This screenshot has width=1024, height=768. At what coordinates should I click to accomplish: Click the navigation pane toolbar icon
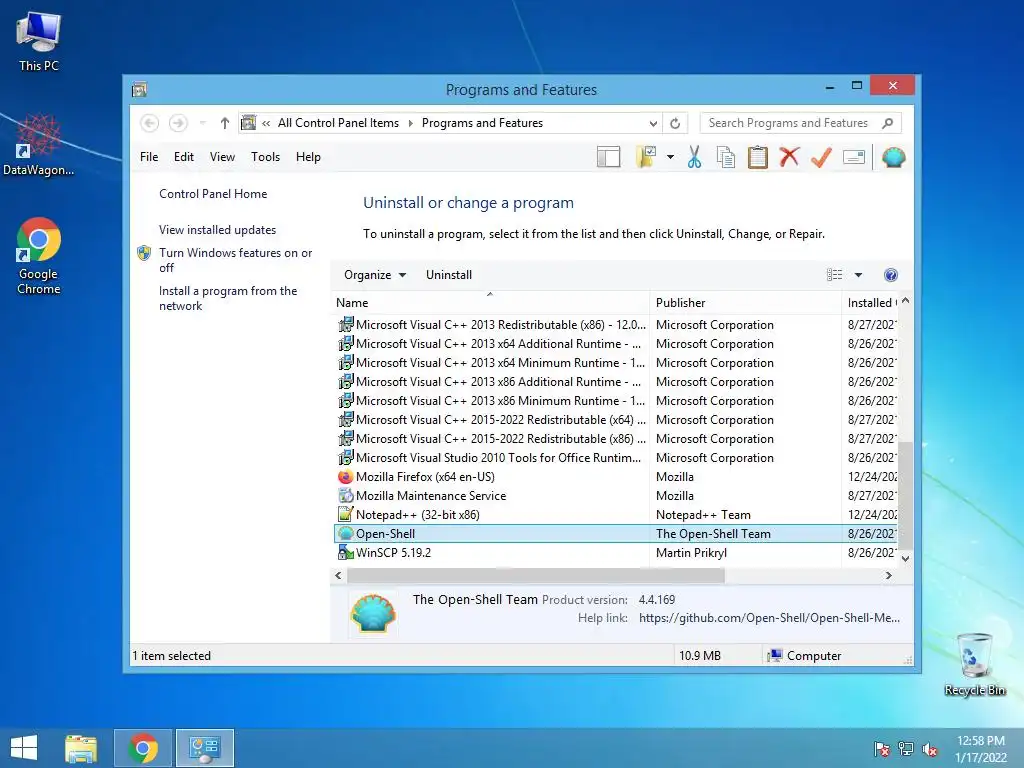608,157
